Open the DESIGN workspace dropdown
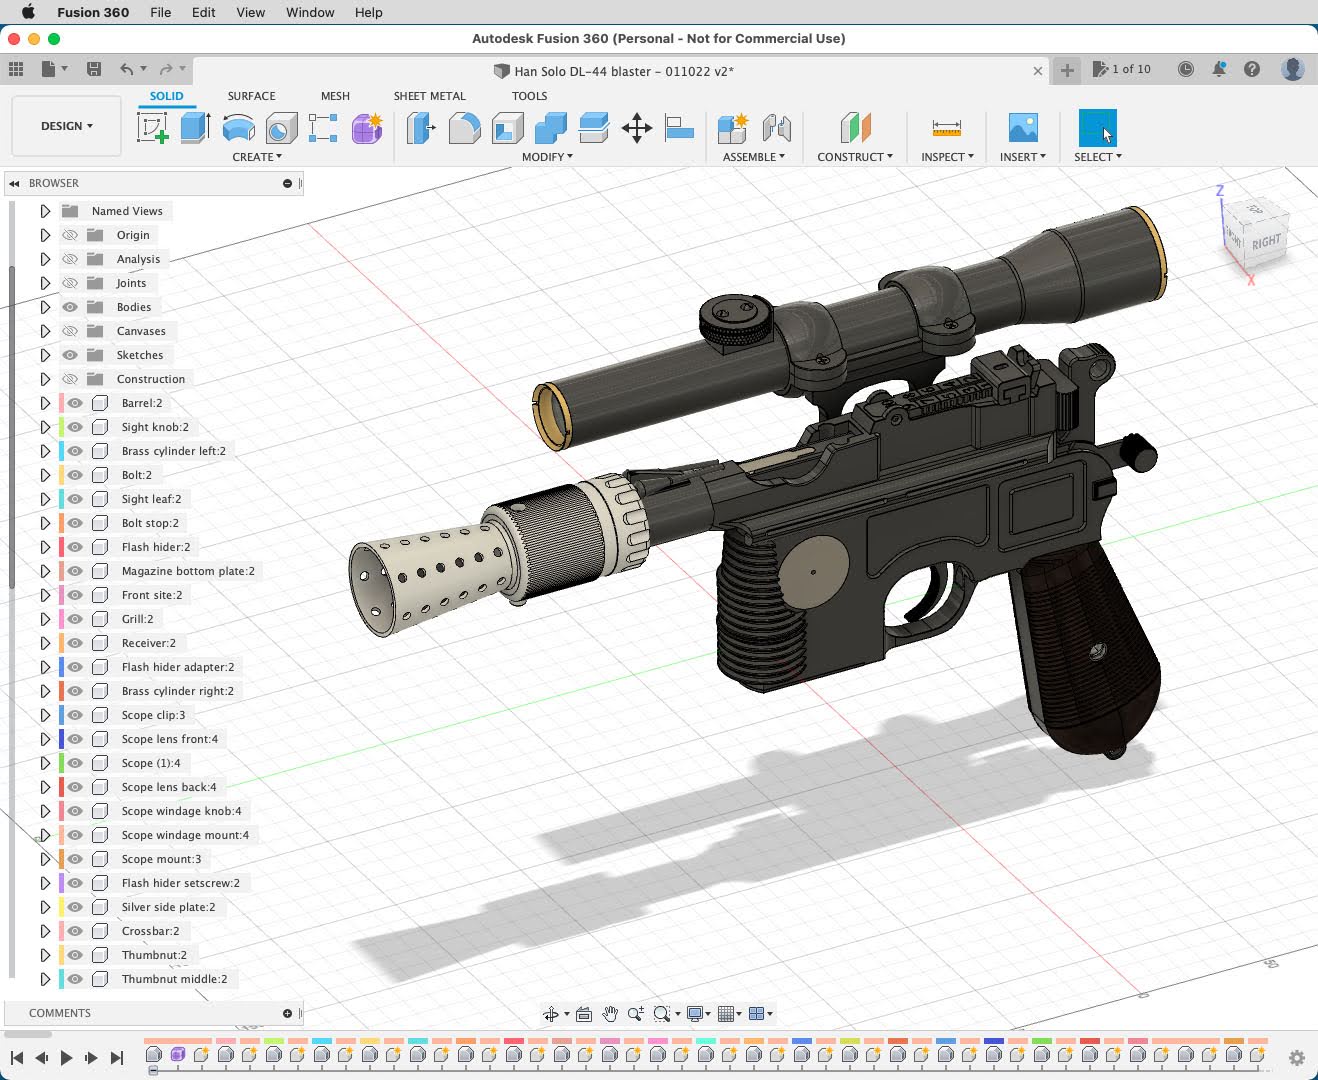The image size is (1318, 1080). [67, 126]
